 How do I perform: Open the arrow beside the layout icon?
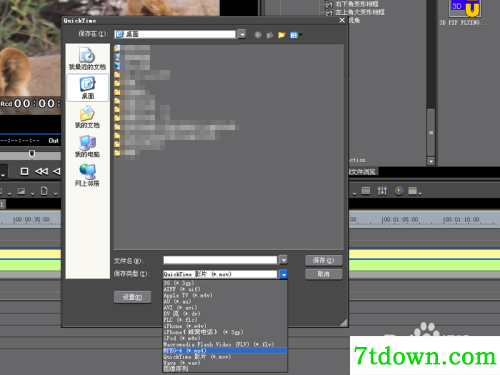tap(421, 193)
